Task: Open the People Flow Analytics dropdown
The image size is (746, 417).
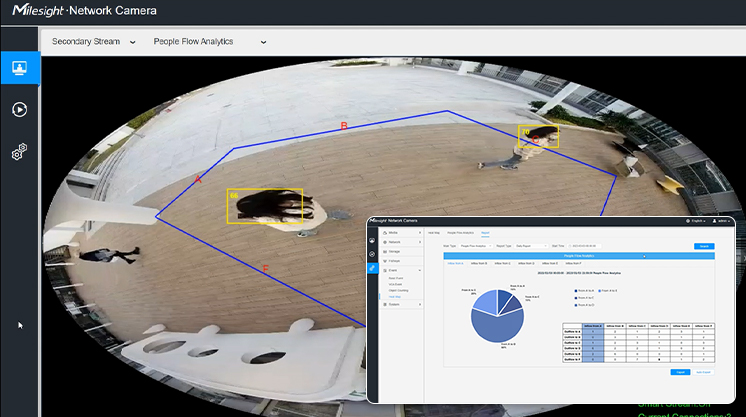Action: (x=210, y=42)
